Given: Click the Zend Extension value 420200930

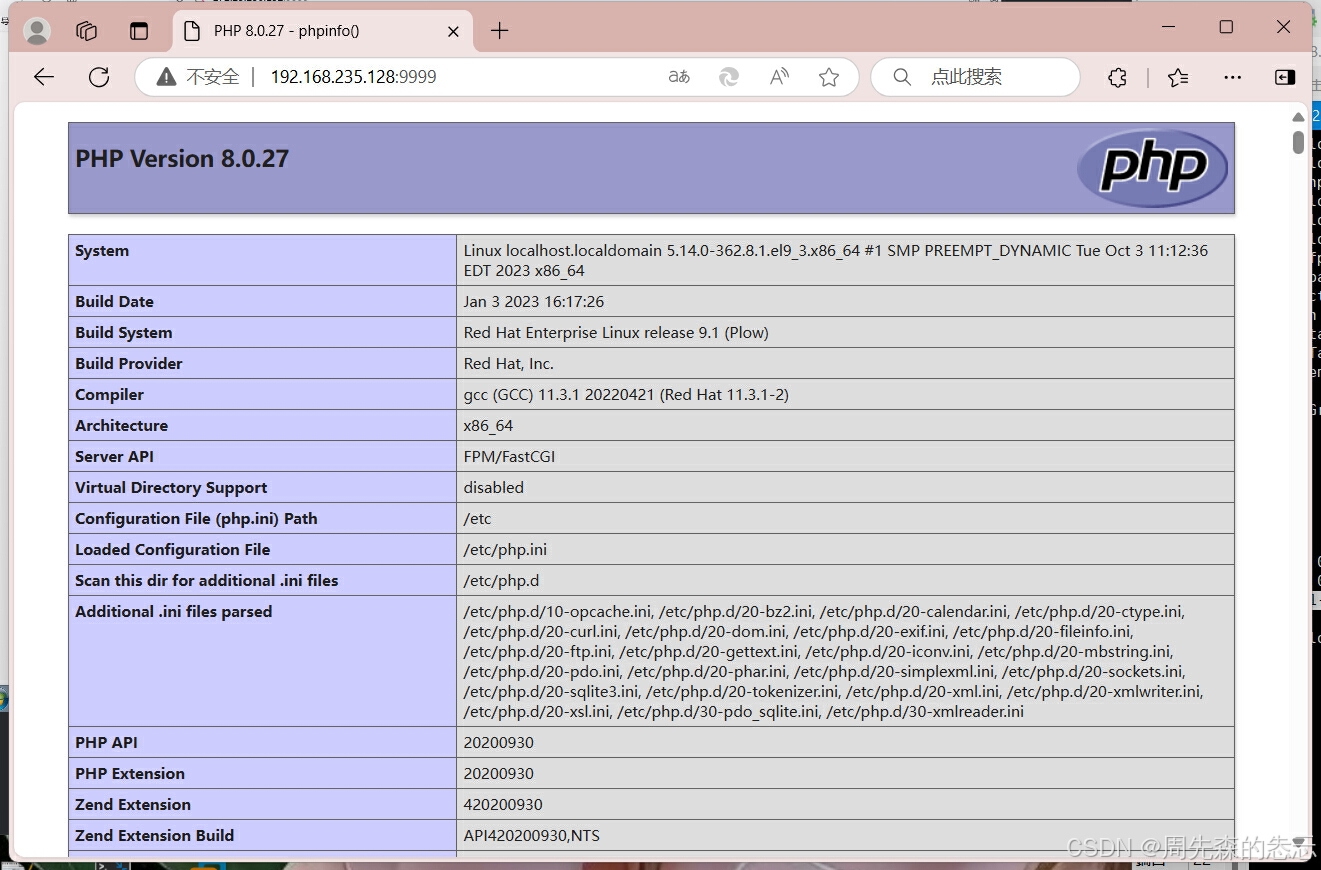Looking at the screenshot, I should 503,805.
